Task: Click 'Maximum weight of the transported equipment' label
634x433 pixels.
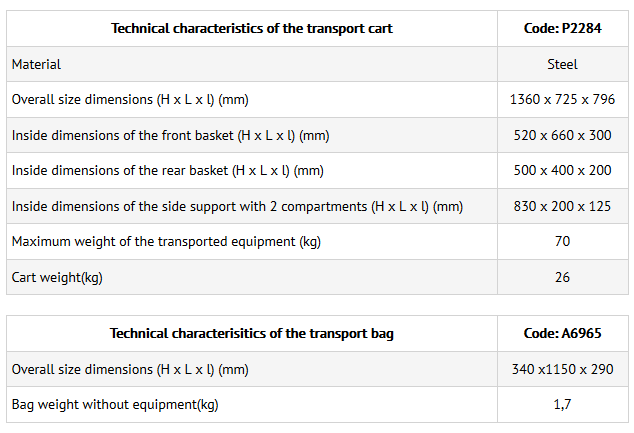Action: (166, 241)
